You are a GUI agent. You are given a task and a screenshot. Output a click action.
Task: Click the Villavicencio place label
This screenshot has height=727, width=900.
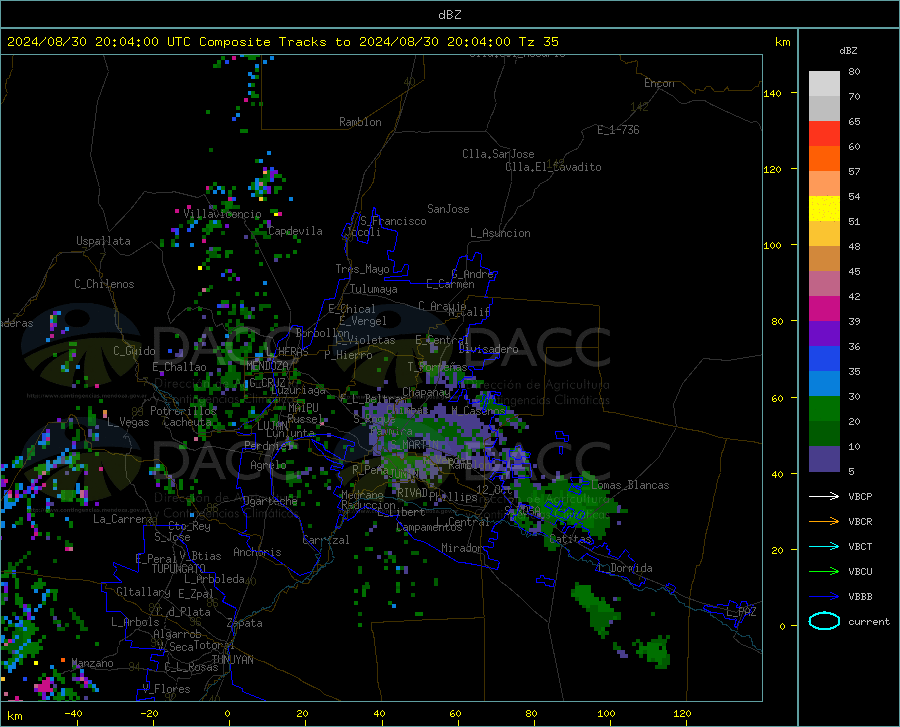click(223, 214)
